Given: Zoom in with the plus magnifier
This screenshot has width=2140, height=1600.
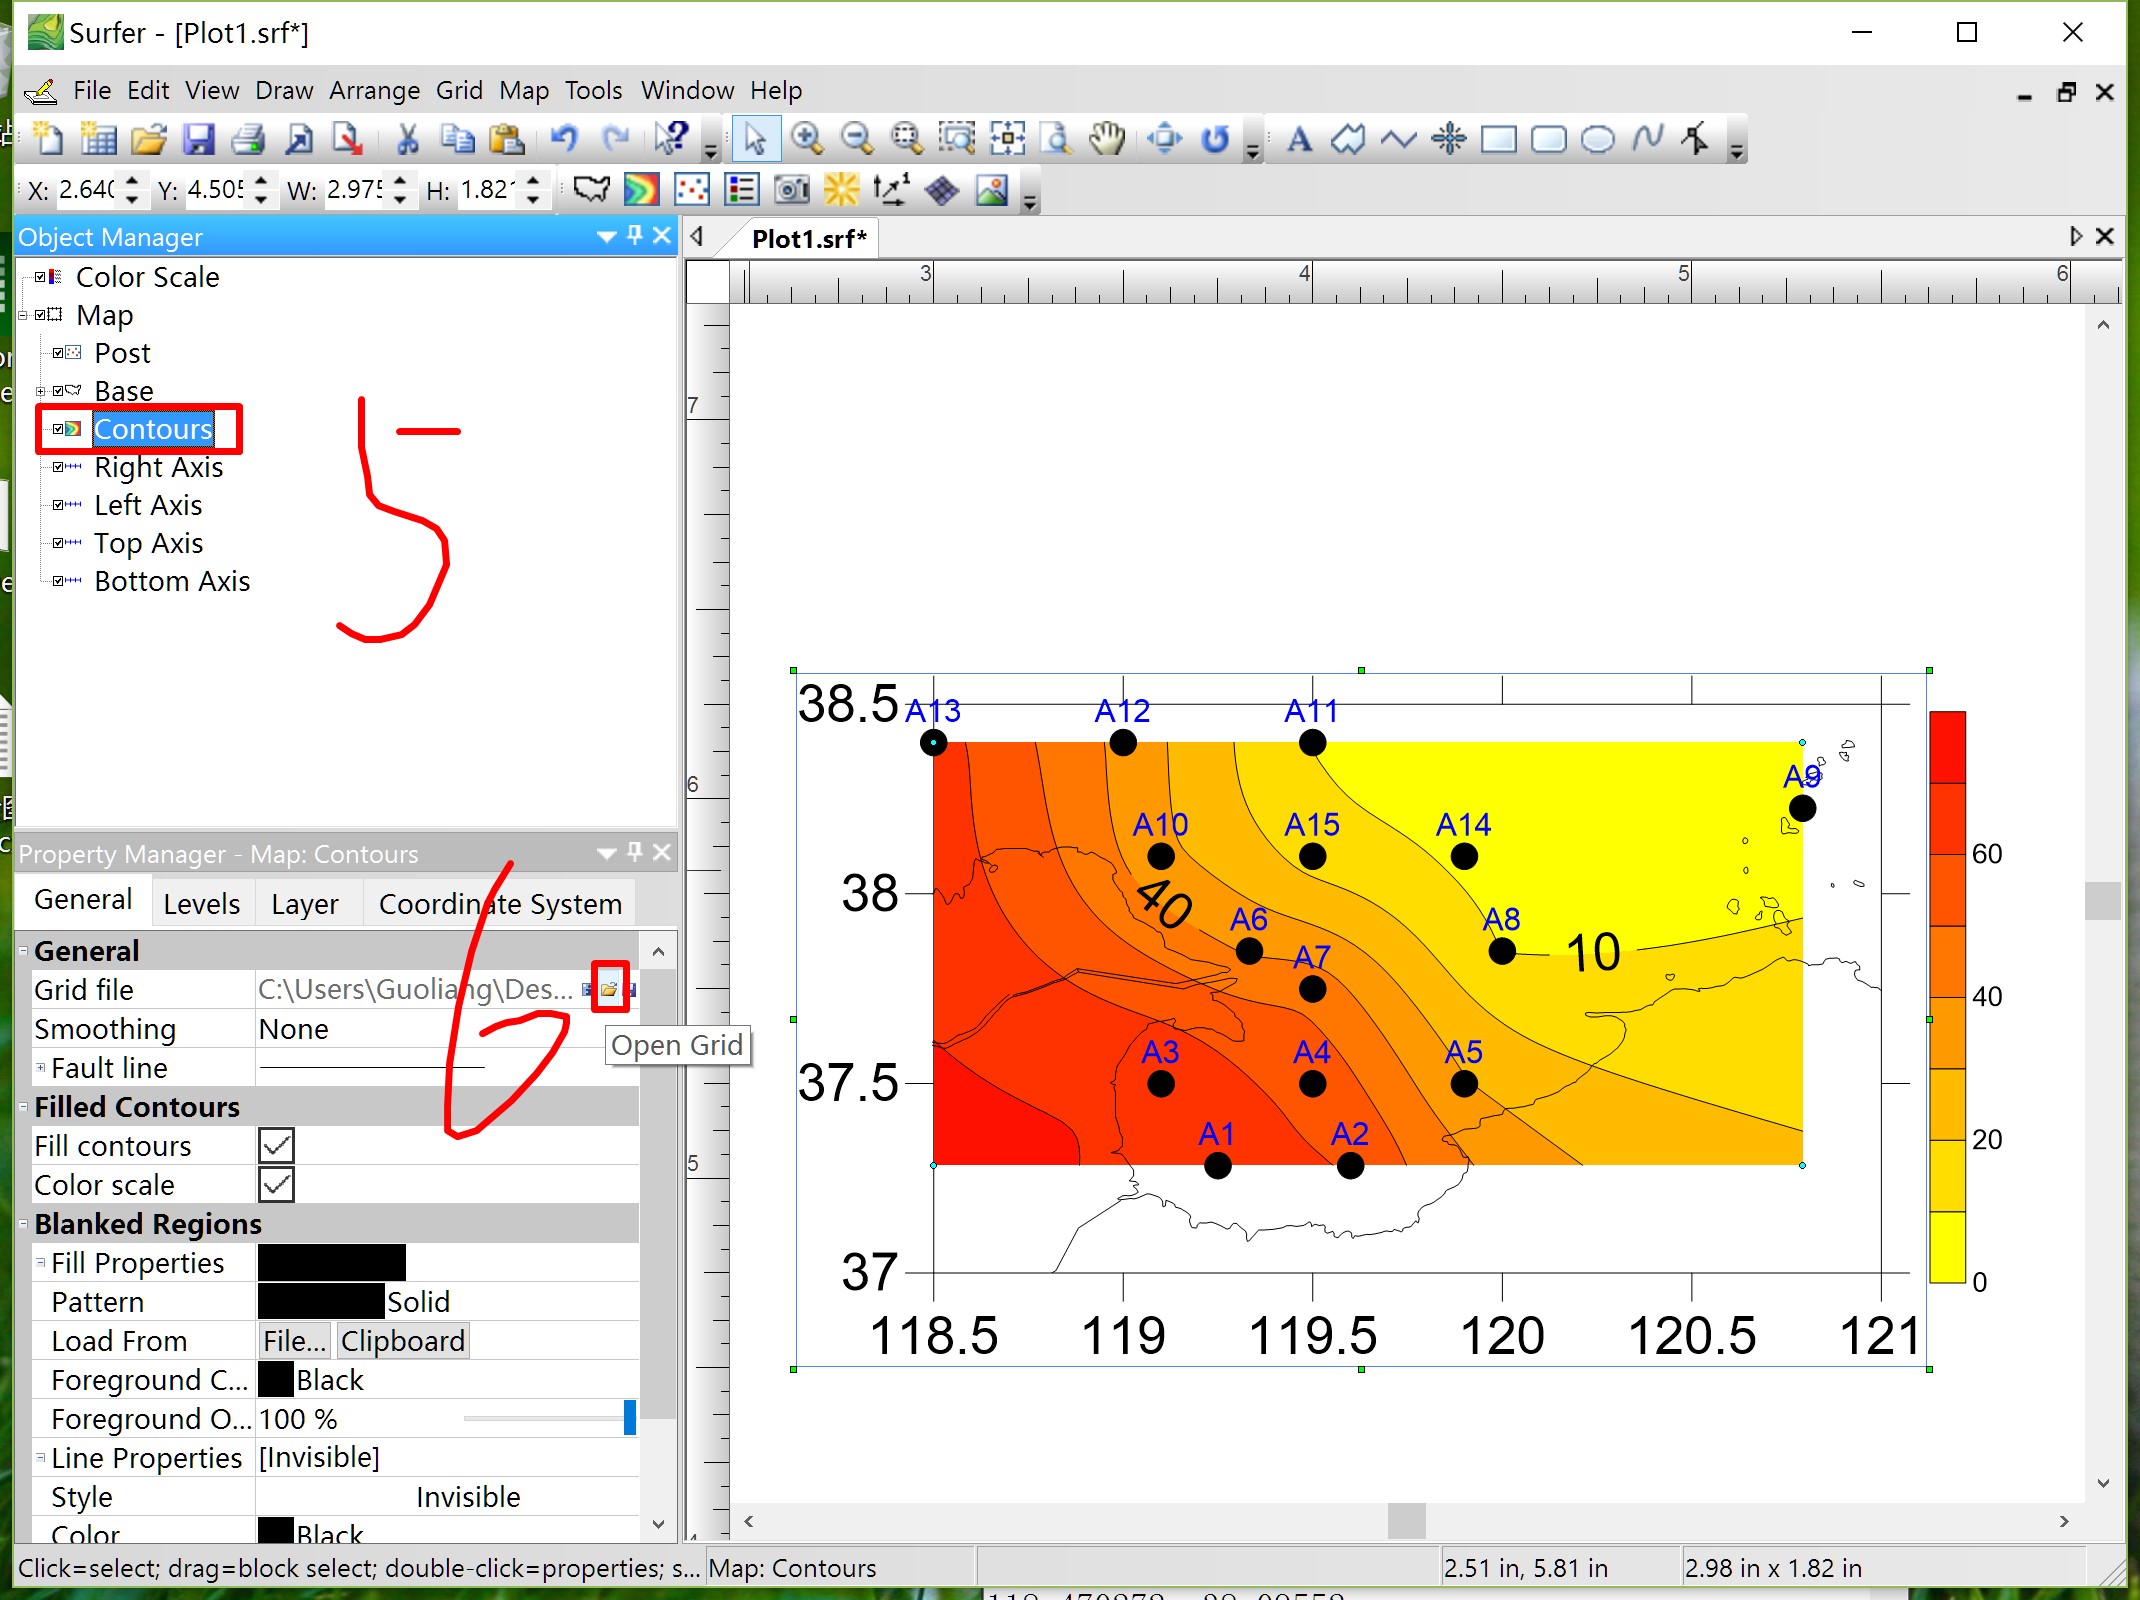Looking at the screenshot, I should pos(806,139).
